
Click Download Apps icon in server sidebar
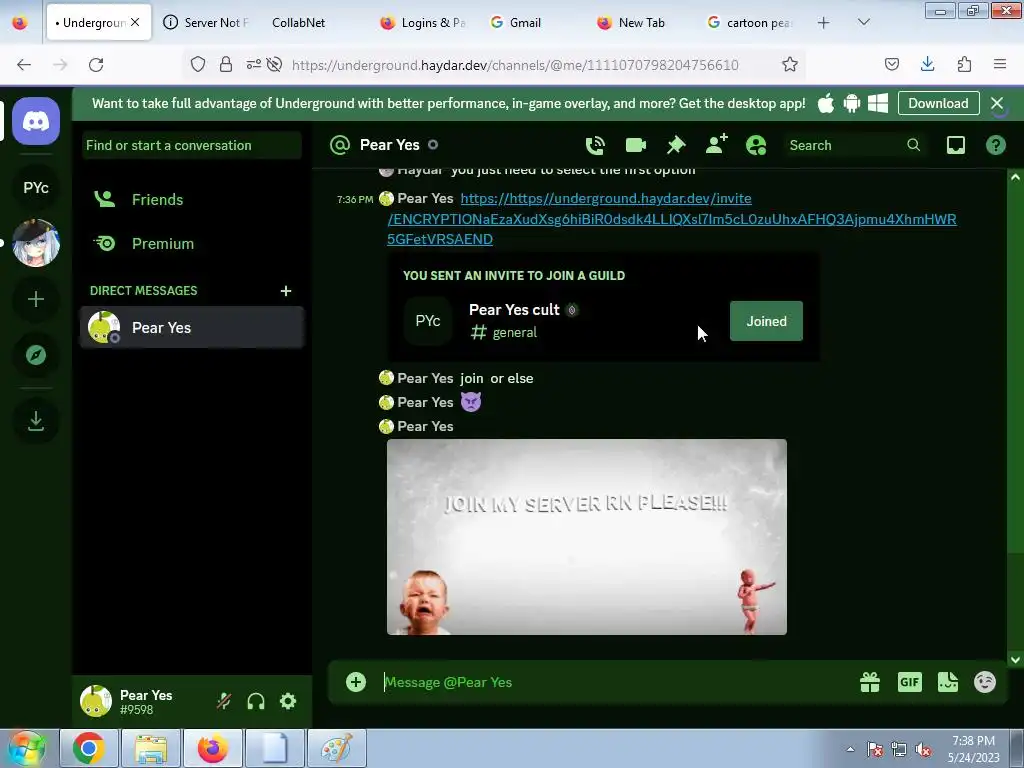click(x=36, y=421)
